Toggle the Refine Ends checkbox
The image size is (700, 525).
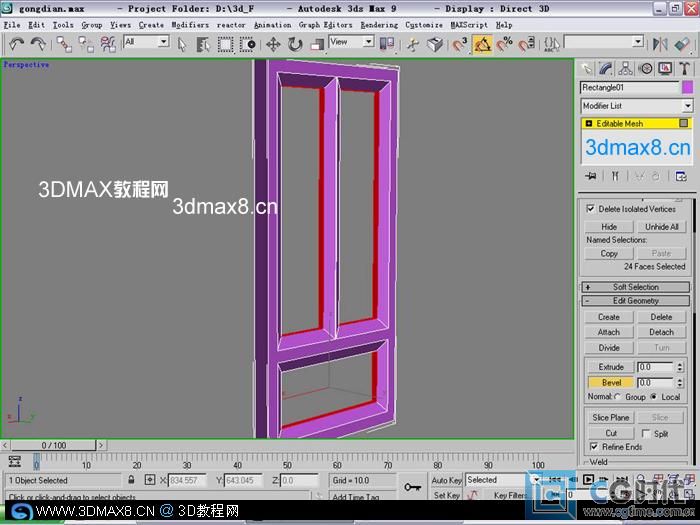tap(593, 446)
